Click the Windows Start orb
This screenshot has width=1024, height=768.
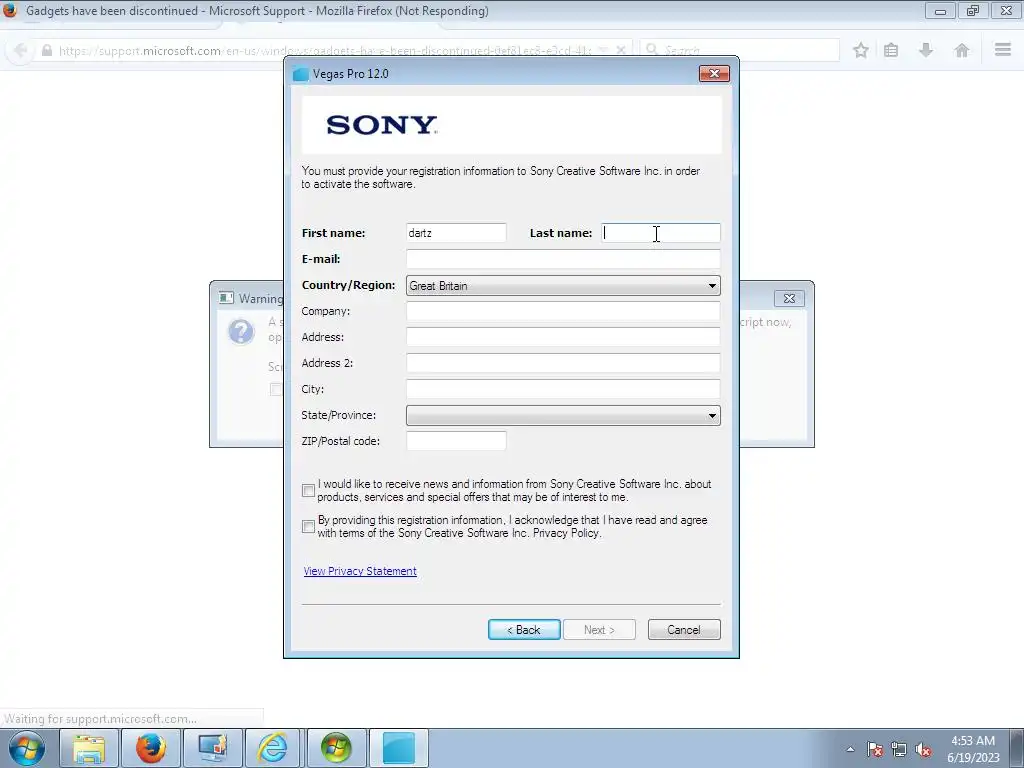27,748
